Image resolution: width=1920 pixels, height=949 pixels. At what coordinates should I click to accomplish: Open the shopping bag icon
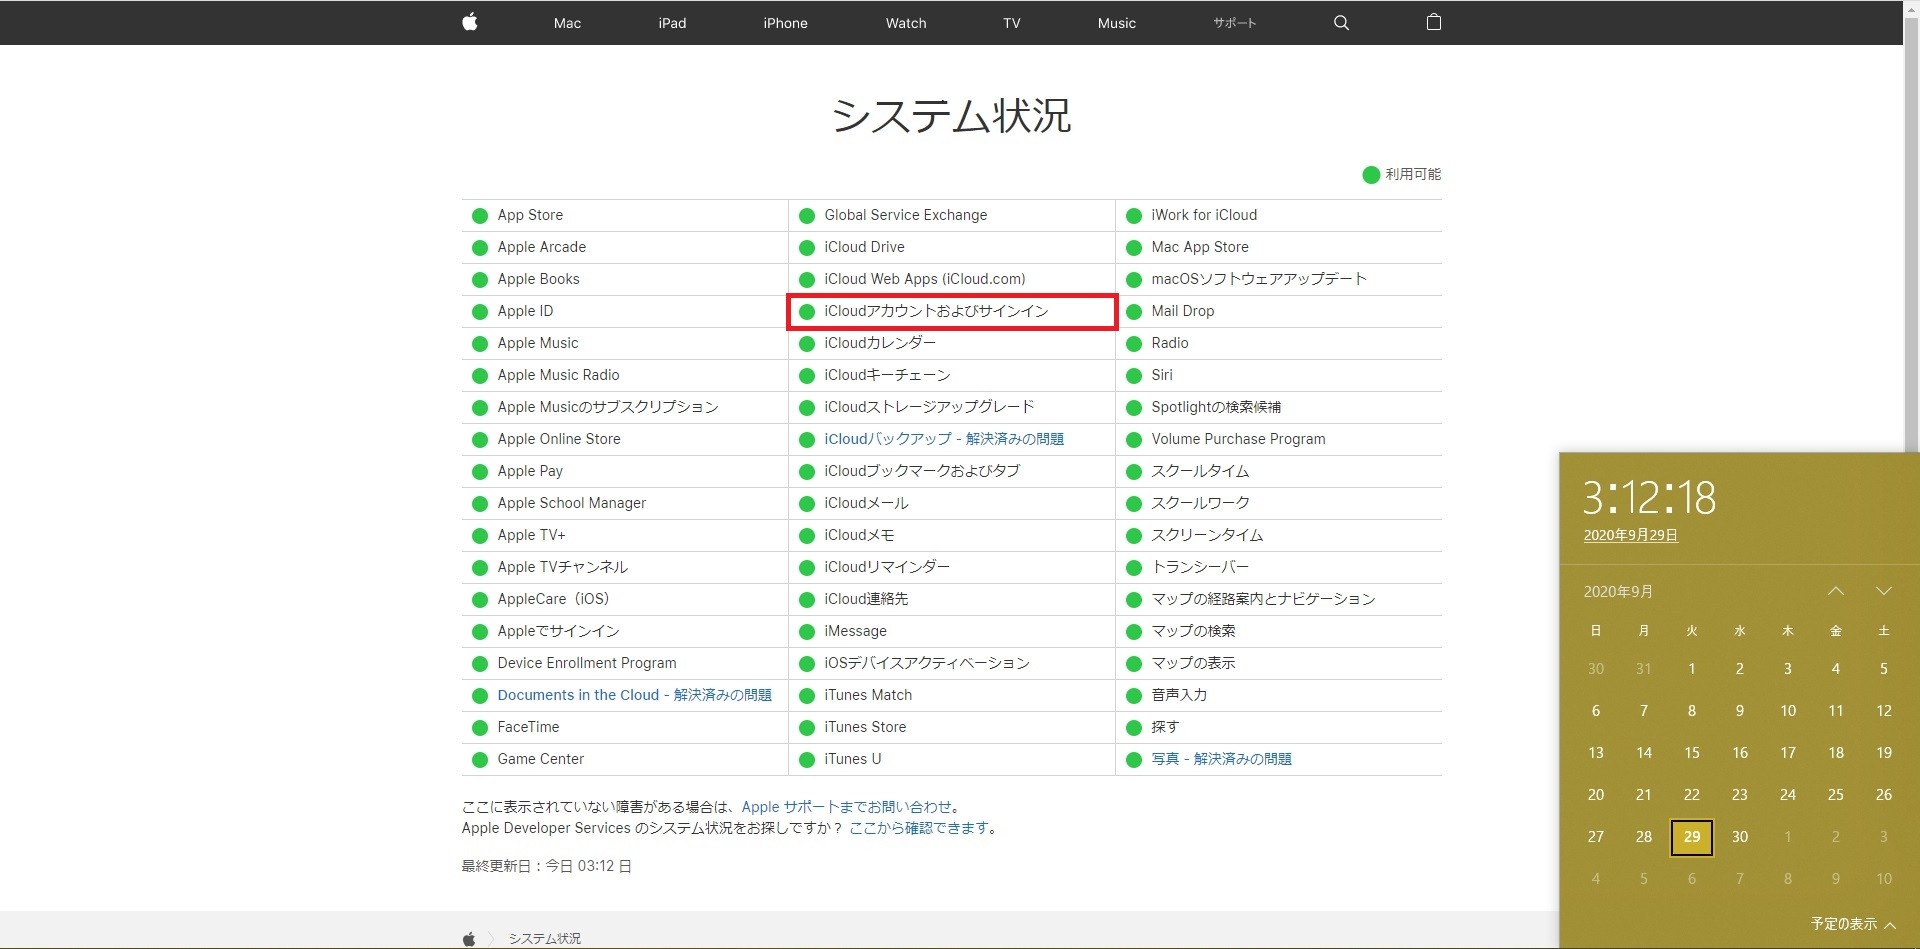1433,22
